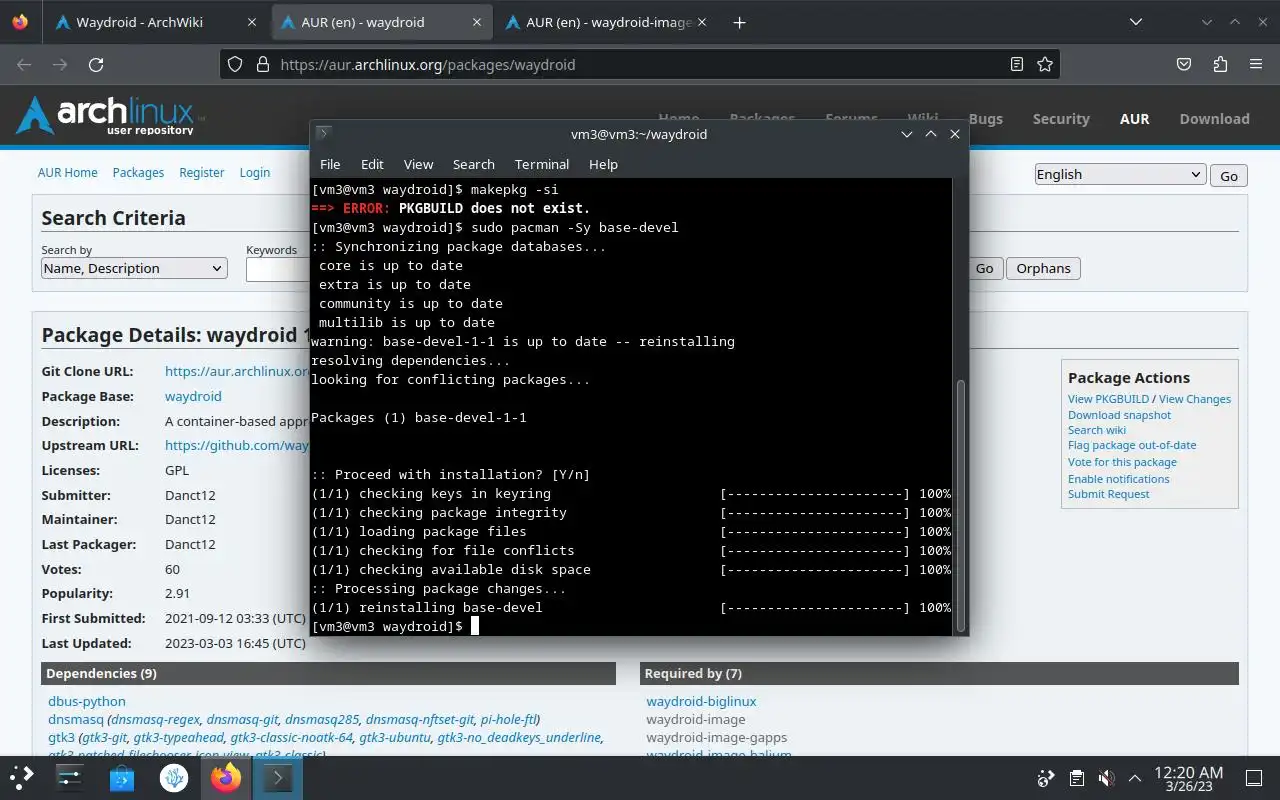This screenshot has height=800, width=1280.
Task: Close the Waydroid - ArchWiki tab
Action: (252, 22)
